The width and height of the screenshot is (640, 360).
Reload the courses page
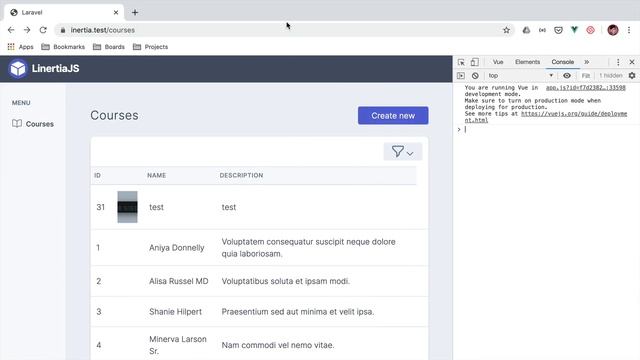click(x=43, y=30)
